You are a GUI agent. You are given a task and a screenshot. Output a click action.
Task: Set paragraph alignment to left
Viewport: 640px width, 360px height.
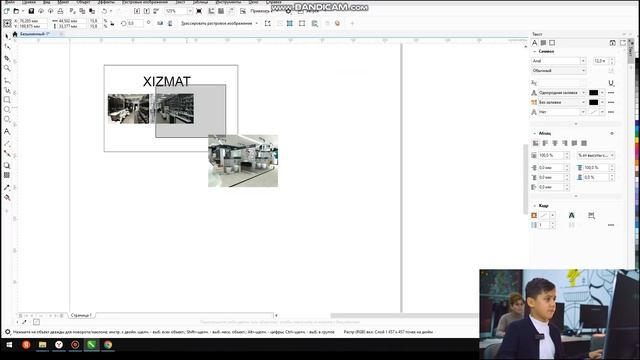tap(545, 143)
